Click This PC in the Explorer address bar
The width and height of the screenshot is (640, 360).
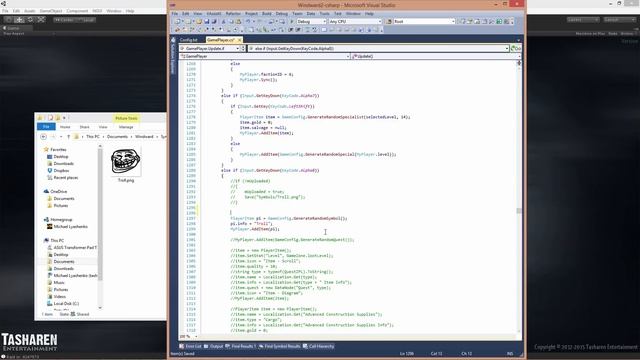(x=93, y=137)
